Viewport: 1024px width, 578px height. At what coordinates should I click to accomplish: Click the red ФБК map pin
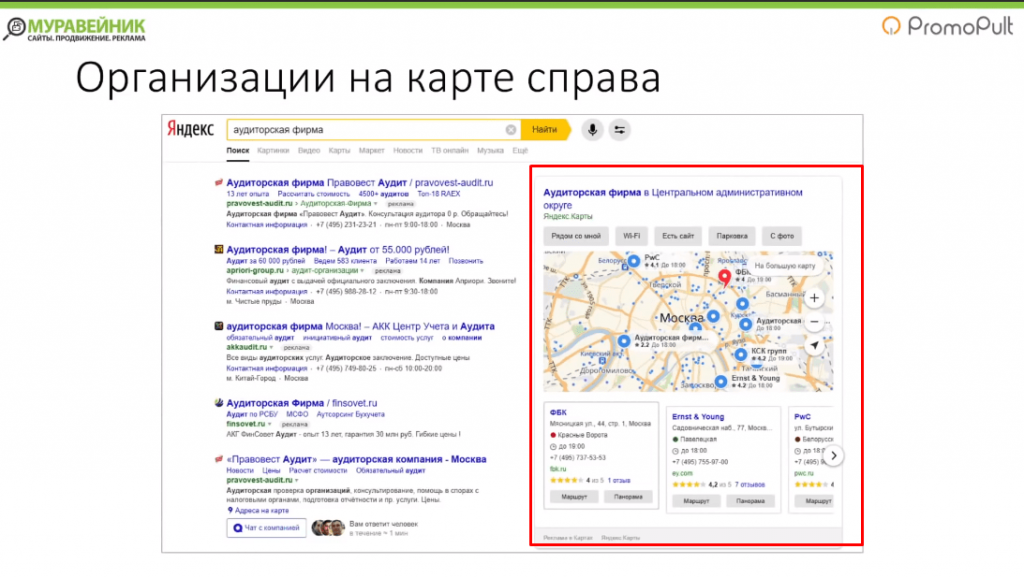pos(724,277)
